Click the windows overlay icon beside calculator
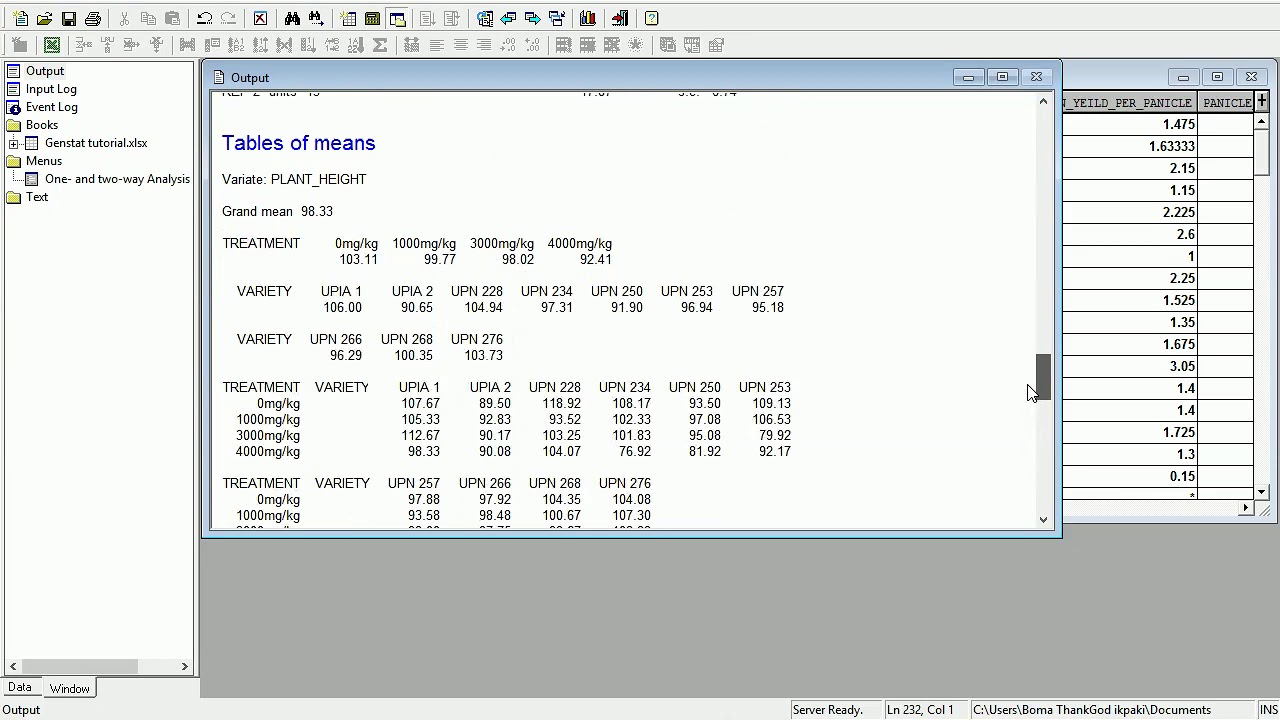1280x720 pixels. tap(396, 18)
